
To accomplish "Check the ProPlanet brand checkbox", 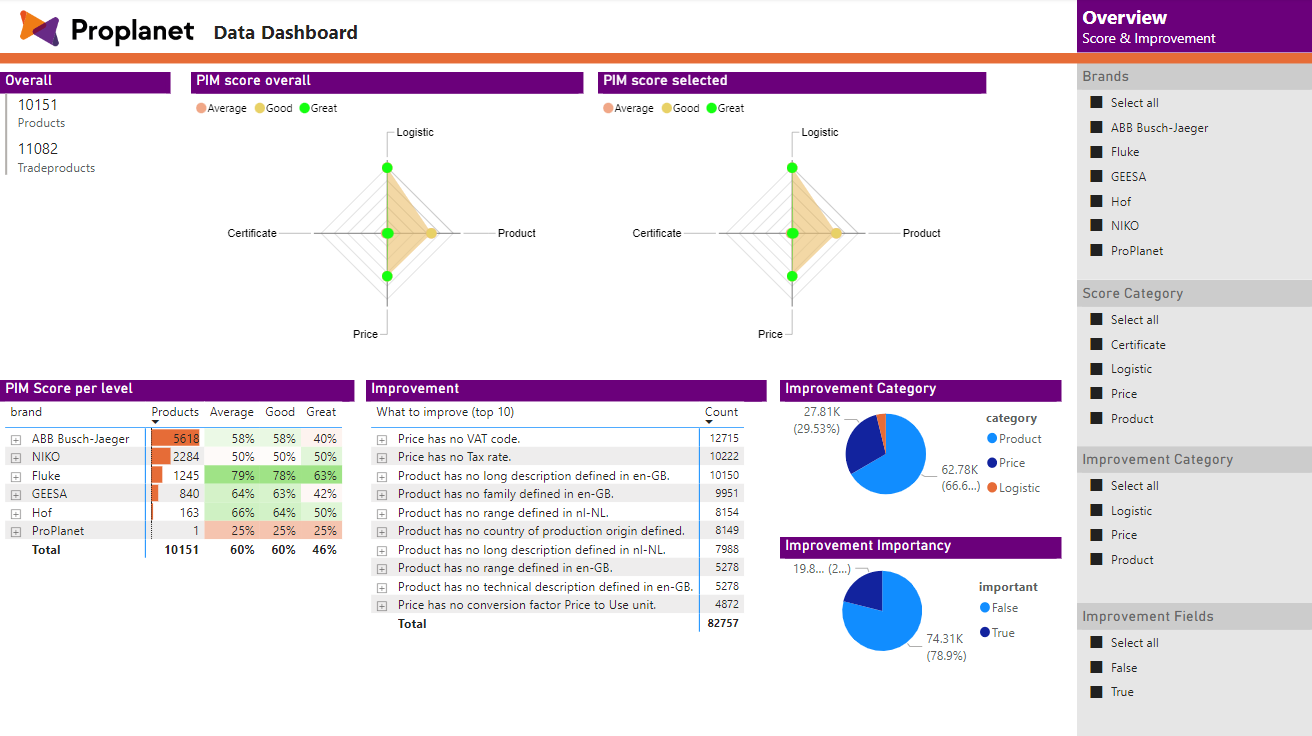I will (1096, 251).
